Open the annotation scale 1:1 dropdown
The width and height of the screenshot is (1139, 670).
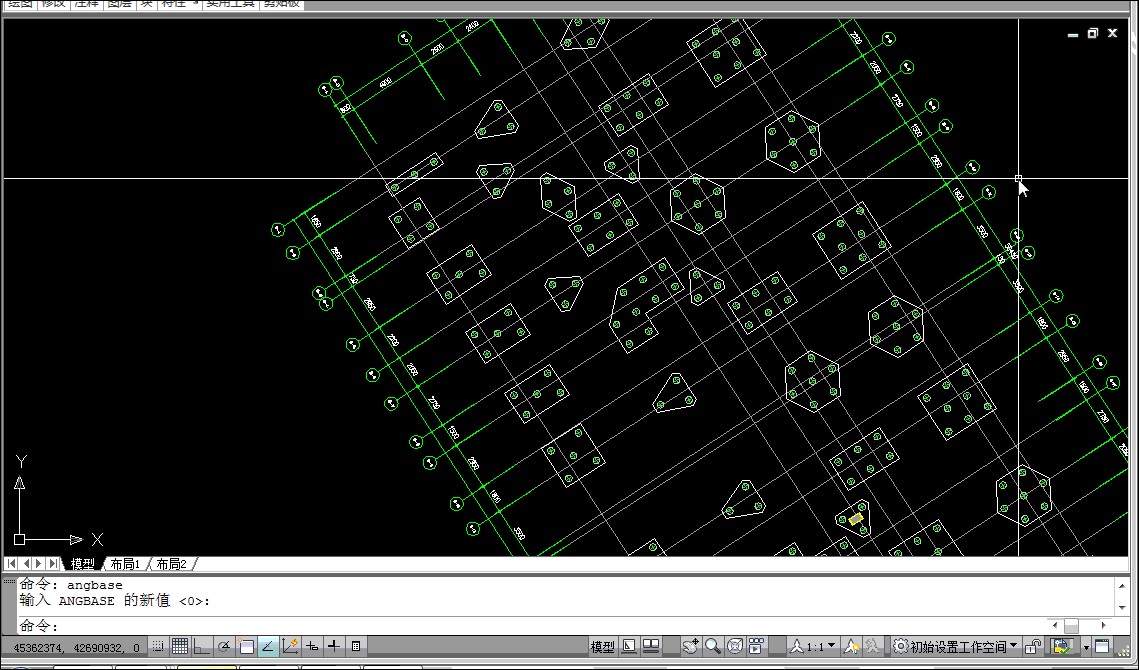(812, 646)
